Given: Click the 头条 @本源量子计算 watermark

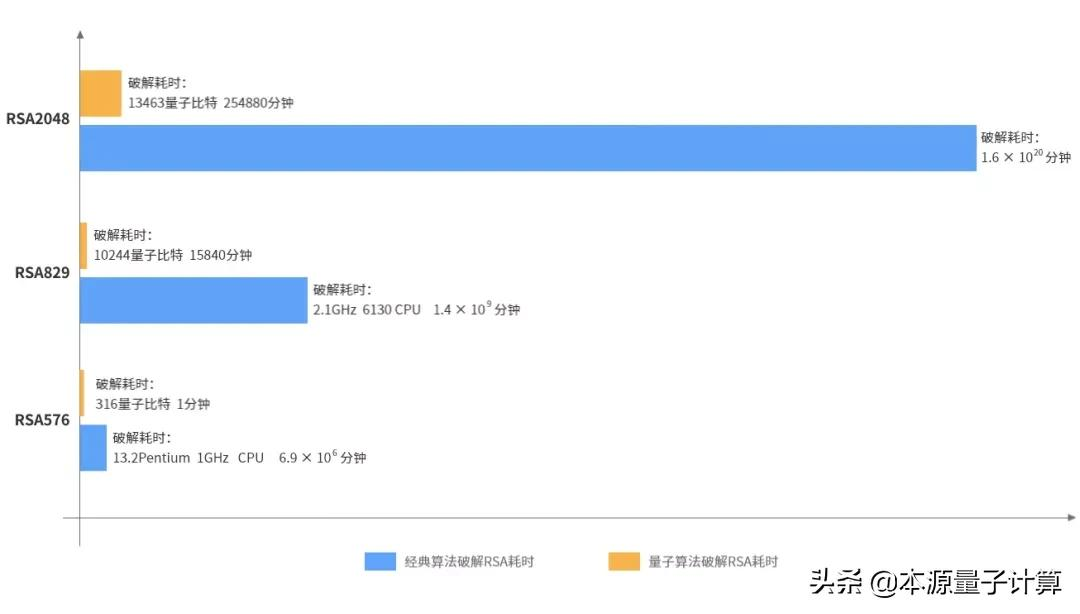Looking at the screenshot, I should tap(935, 583).
